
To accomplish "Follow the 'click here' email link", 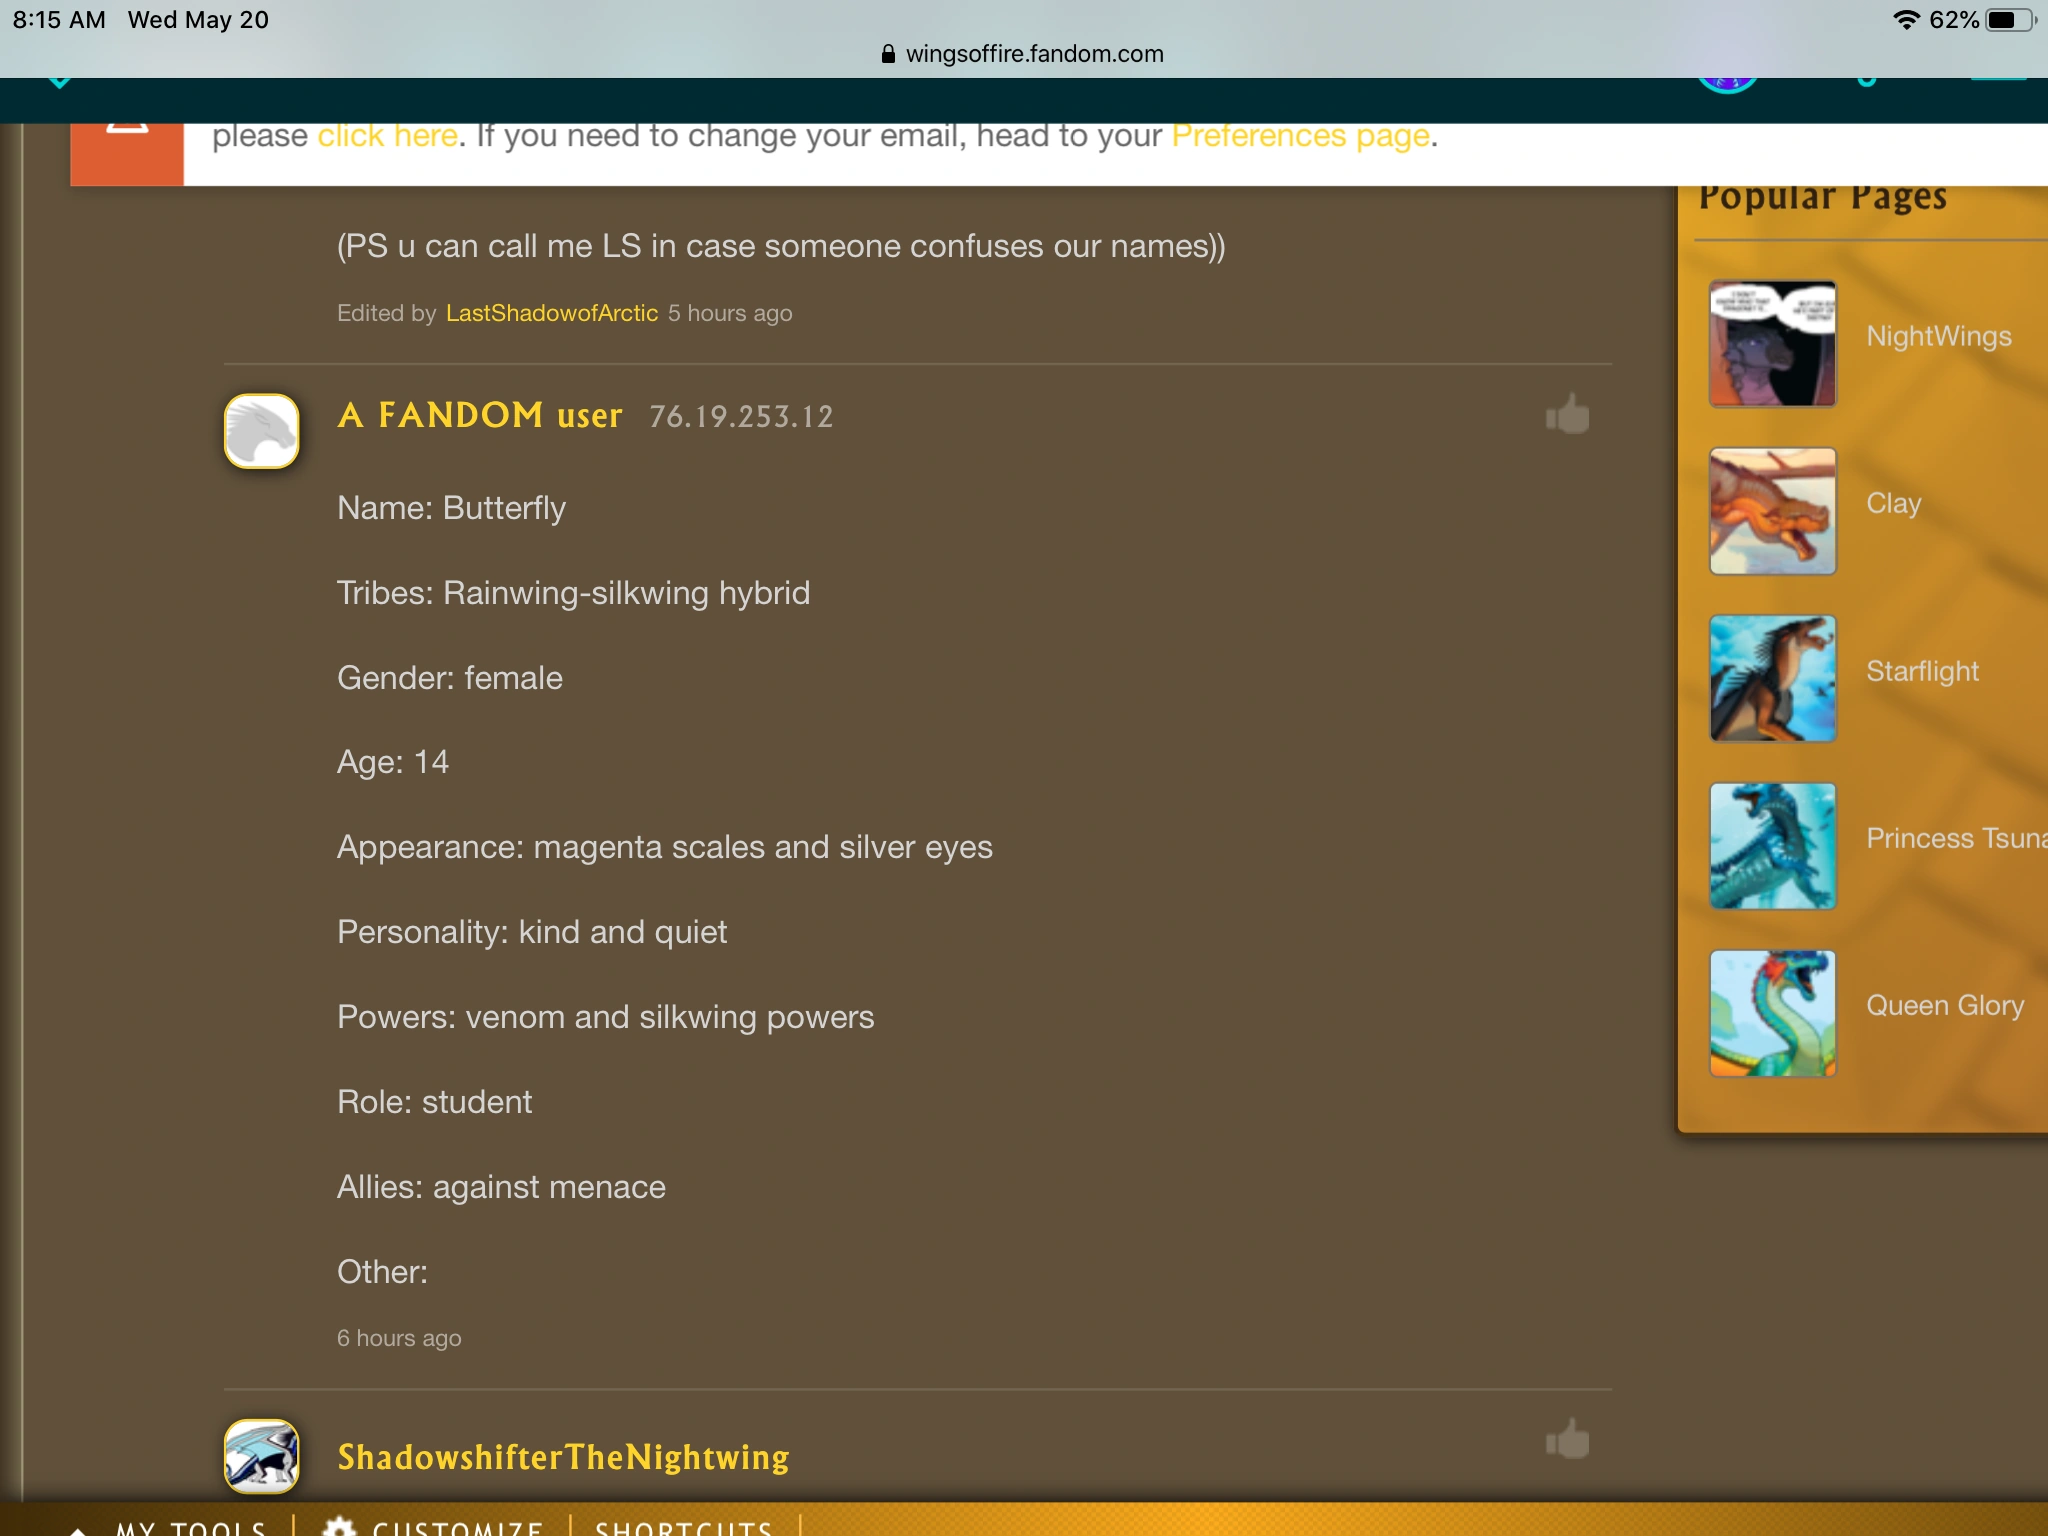I will (x=388, y=136).
